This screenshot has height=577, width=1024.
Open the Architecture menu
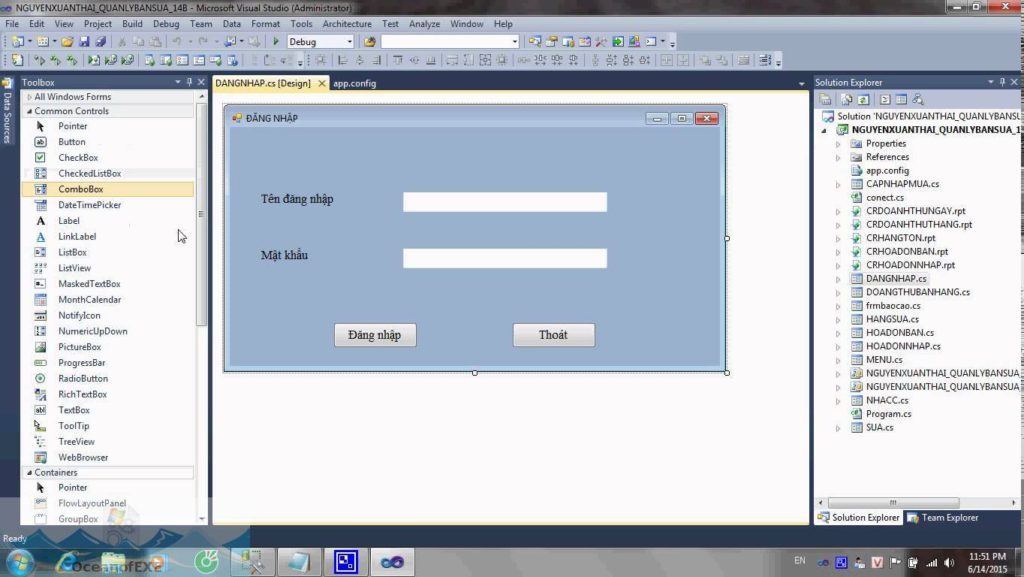pos(347,23)
